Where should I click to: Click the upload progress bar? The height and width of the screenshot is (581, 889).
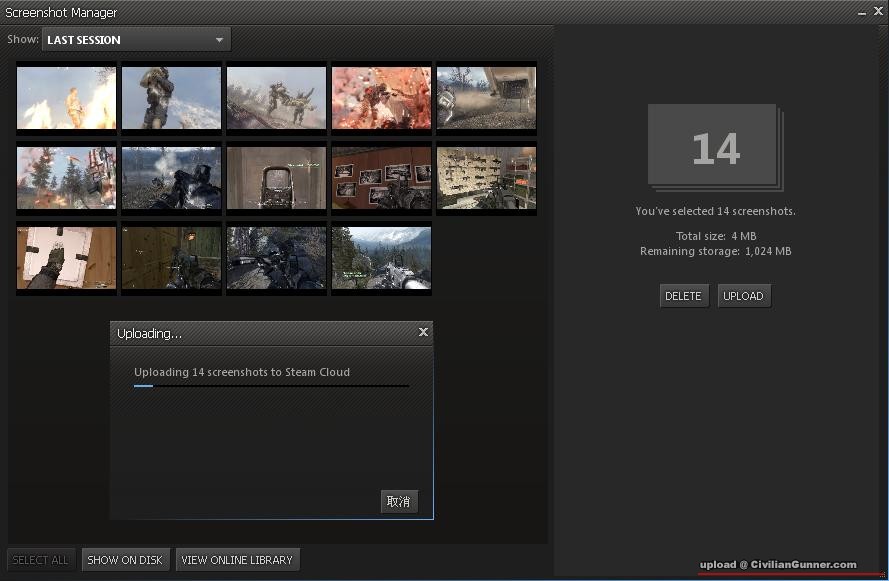[x=271, y=385]
